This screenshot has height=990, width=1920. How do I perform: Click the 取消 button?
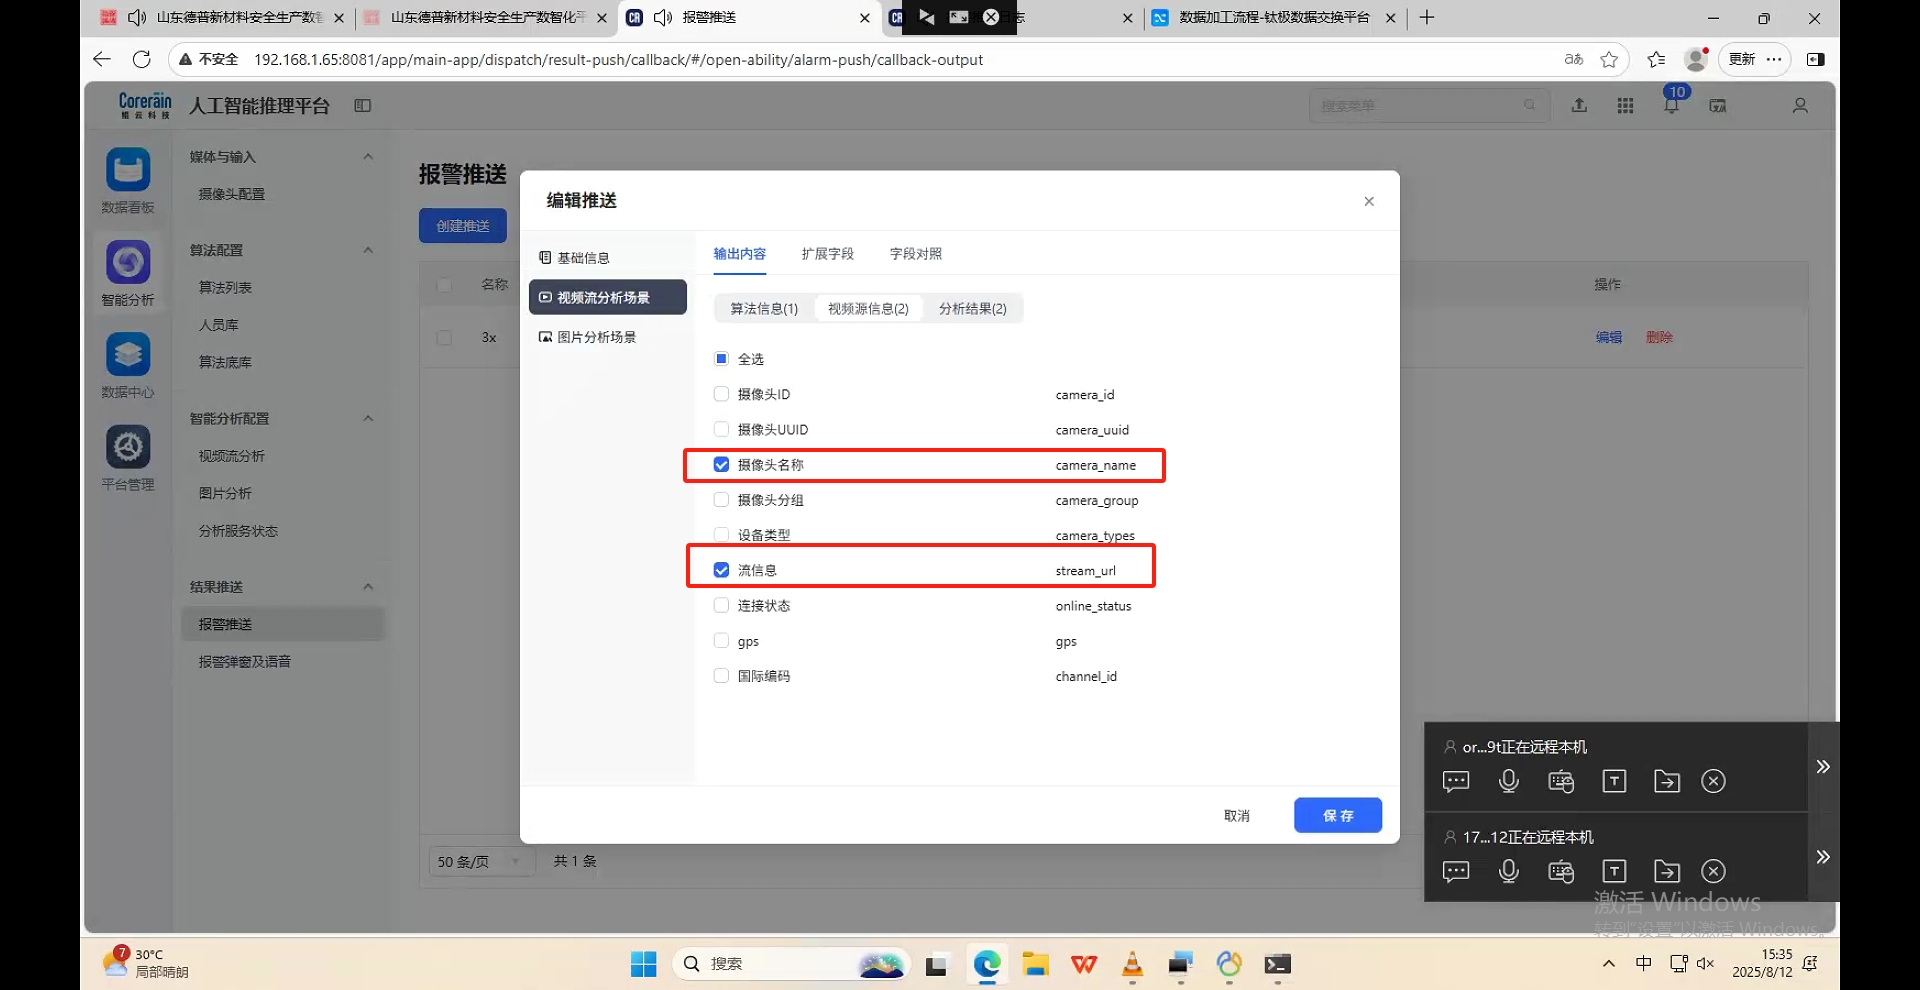1237,816
